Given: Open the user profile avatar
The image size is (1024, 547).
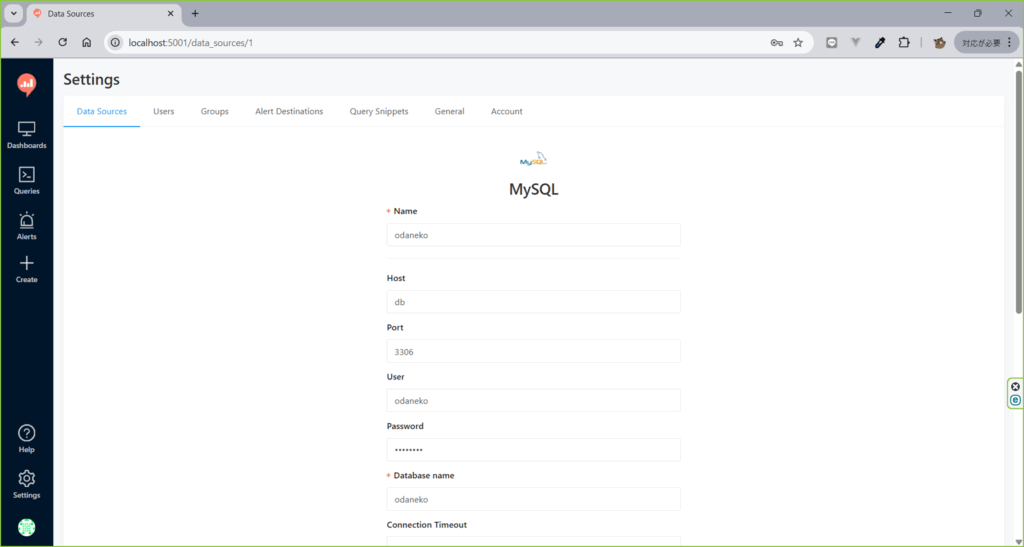Looking at the screenshot, I should (27, 527).
